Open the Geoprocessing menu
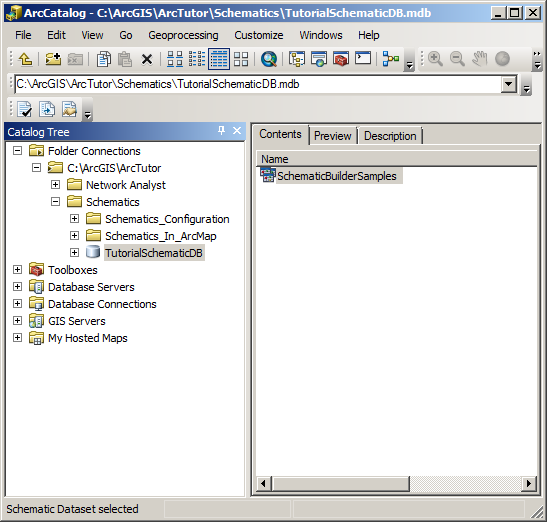 tap(183, 35)
